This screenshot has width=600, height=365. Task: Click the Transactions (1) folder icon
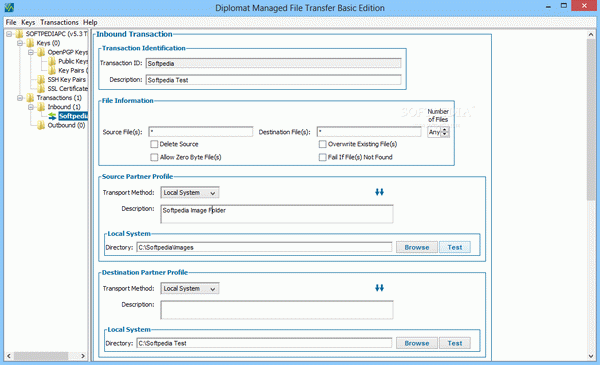click(30, 98)
